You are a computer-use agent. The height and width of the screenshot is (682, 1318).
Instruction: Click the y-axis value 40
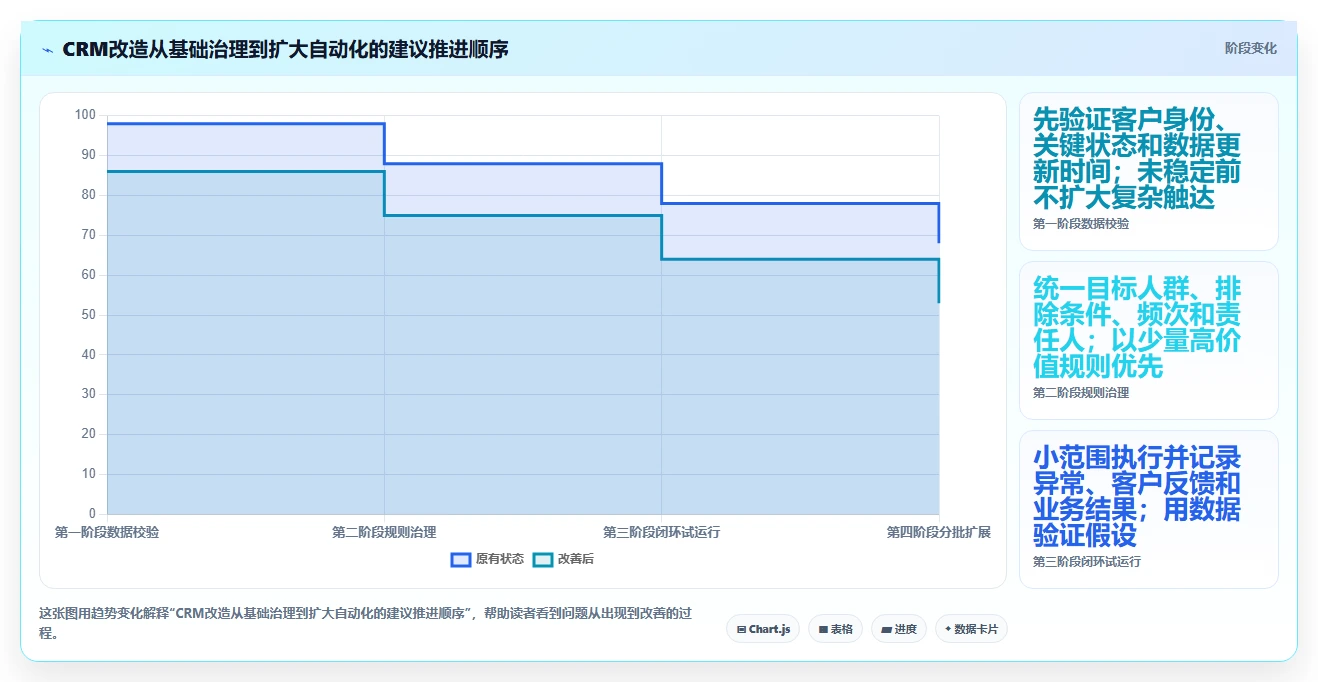pos(89,354)
